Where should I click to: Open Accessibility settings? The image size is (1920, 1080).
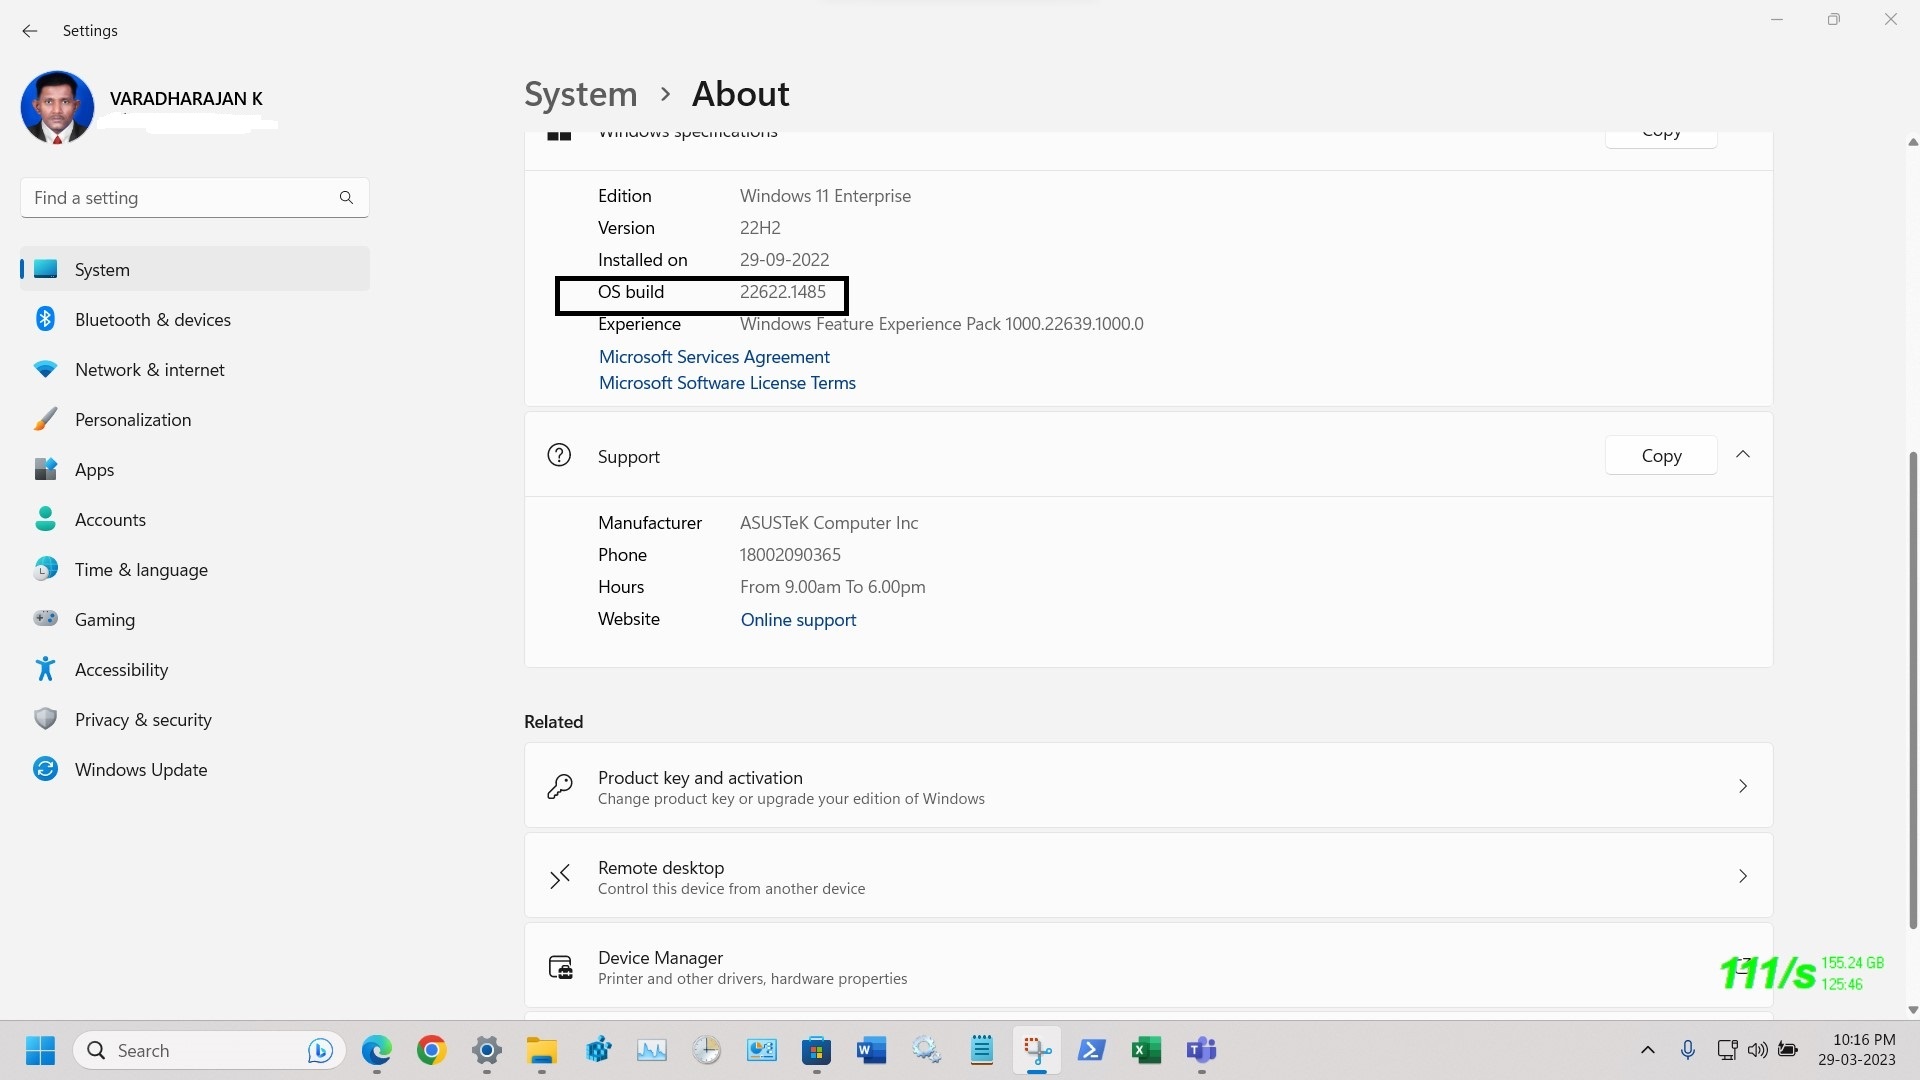click(x=195, y=669)
